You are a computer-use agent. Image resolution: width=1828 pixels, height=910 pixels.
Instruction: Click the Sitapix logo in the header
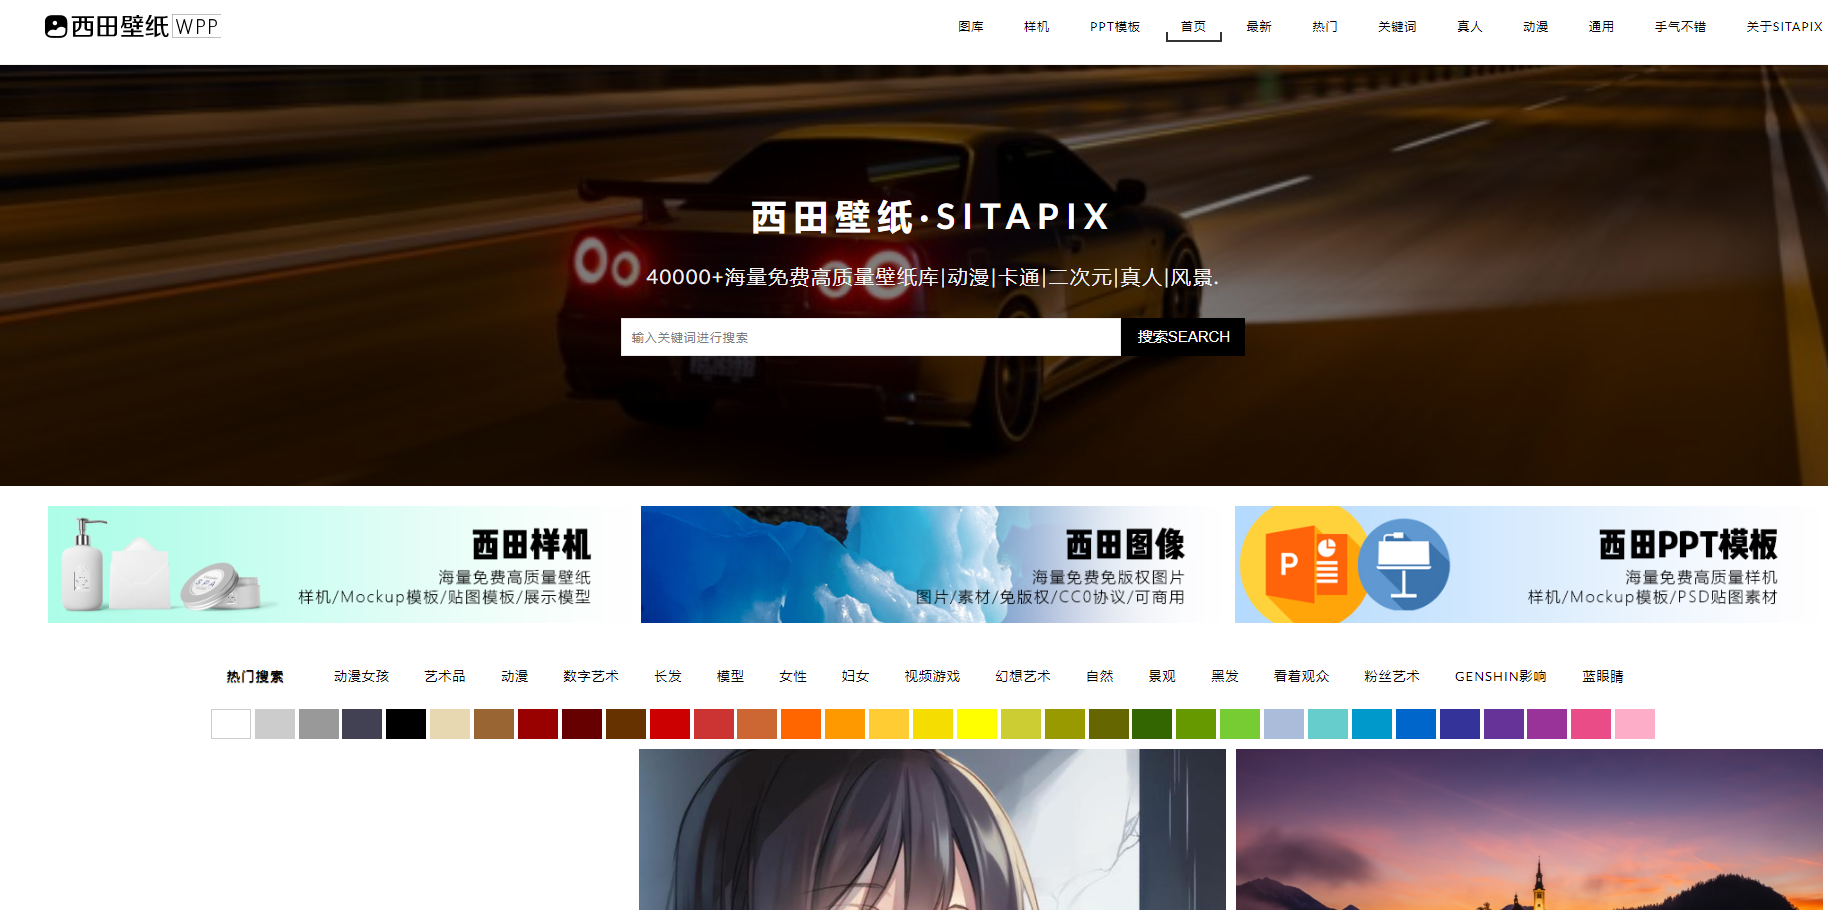[132, 26]
